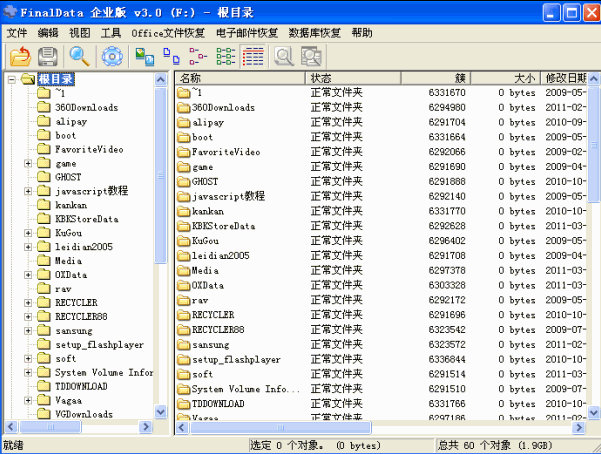Open the gear settings toolbar icon
The height and width of the screenshot is (454, 601).
pyautogui.click(x=112, y=57)
